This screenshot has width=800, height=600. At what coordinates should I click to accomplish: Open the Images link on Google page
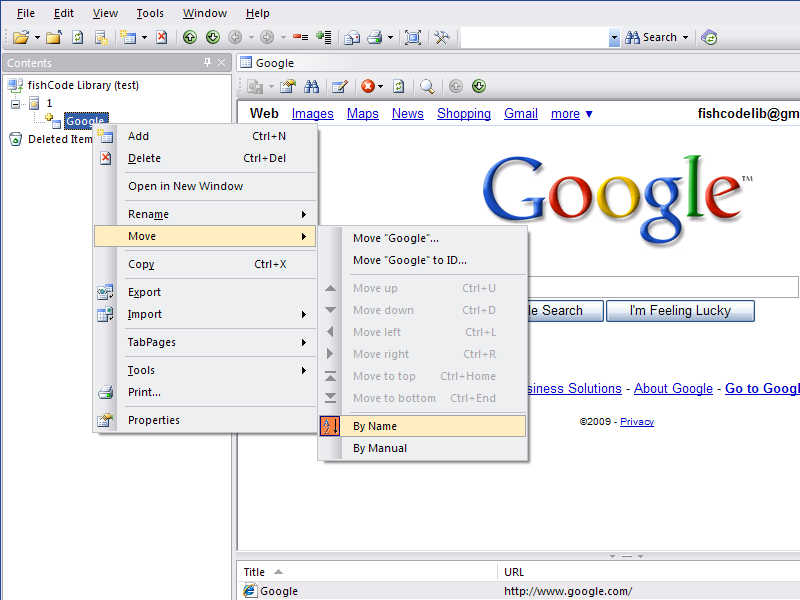(313, 114)
